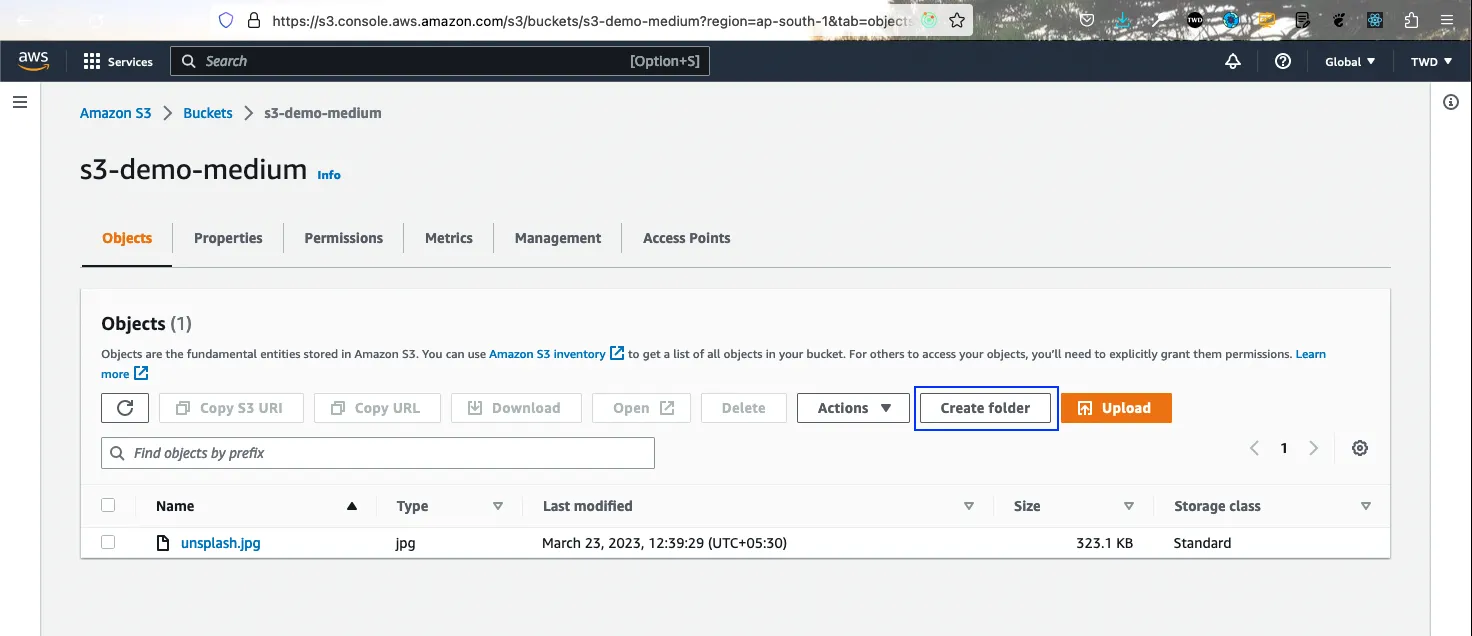Open the Services grid menu
Viewport: 1472px width, 636px height.
pyautogui.click(x=118, y=61)
